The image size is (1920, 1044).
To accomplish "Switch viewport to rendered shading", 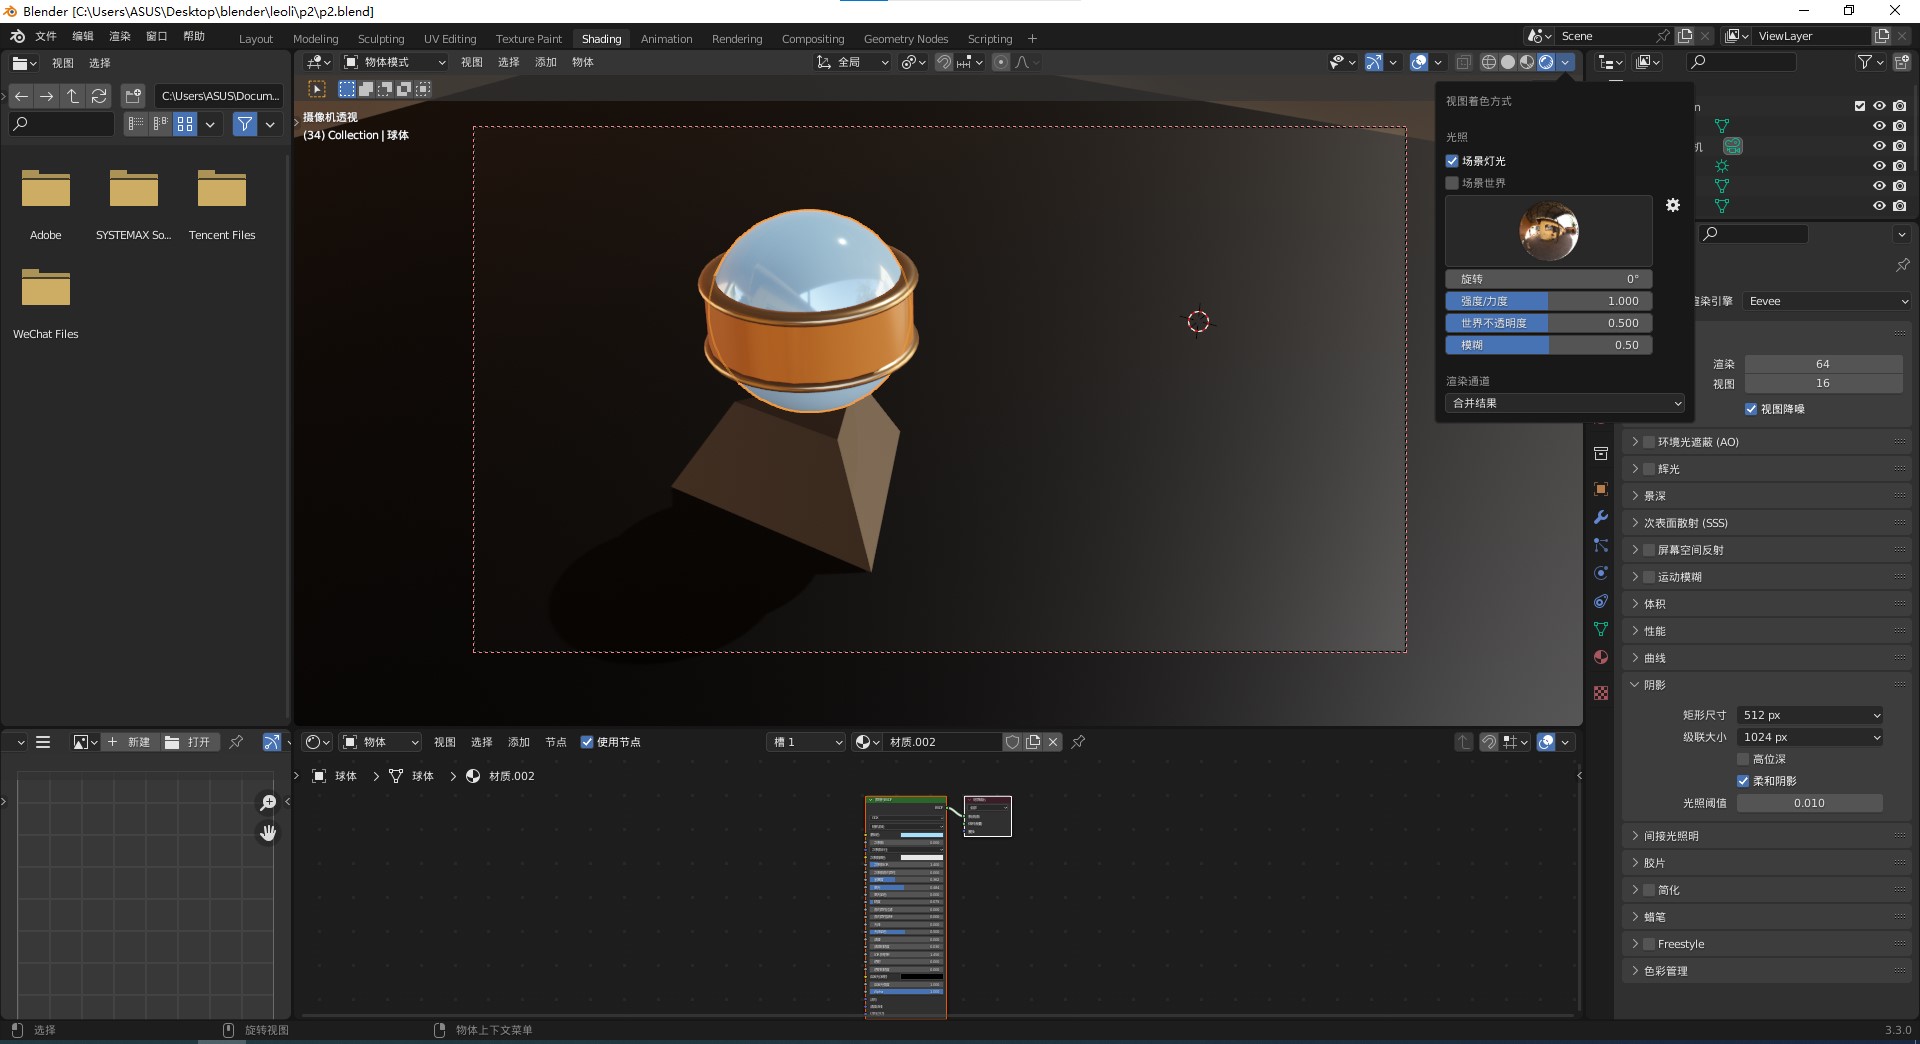I will (1546, 62).
